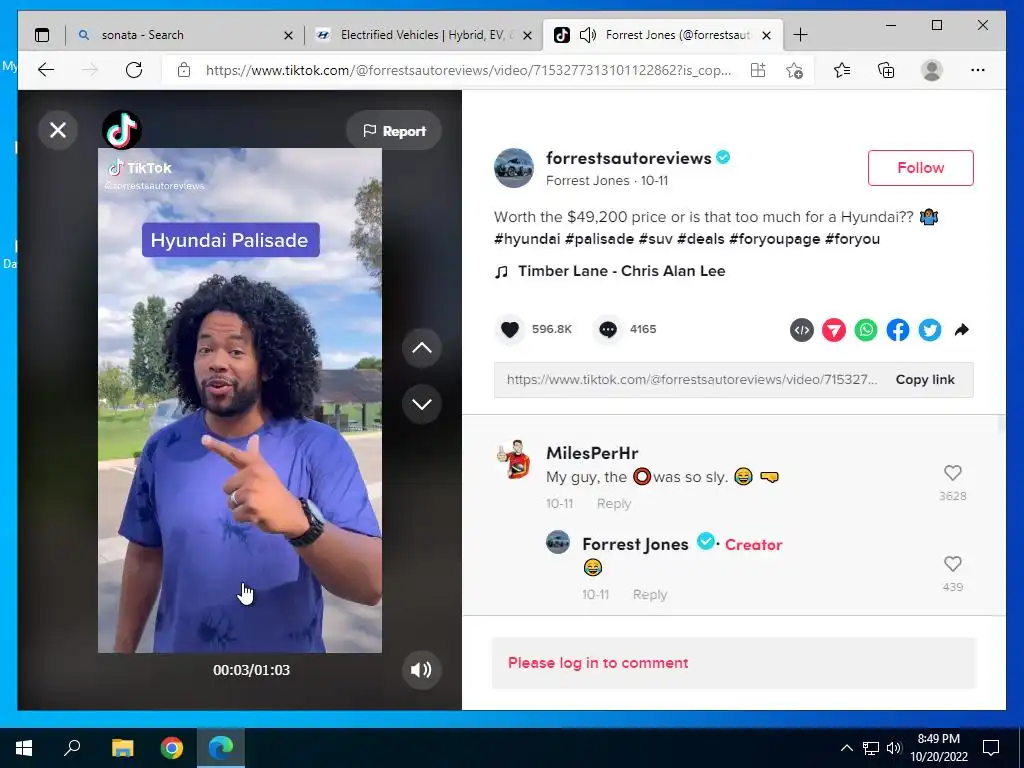Click the embed code icon
Image resolution: width=1024 pixels, height=768 pixels.
(802, 330)
